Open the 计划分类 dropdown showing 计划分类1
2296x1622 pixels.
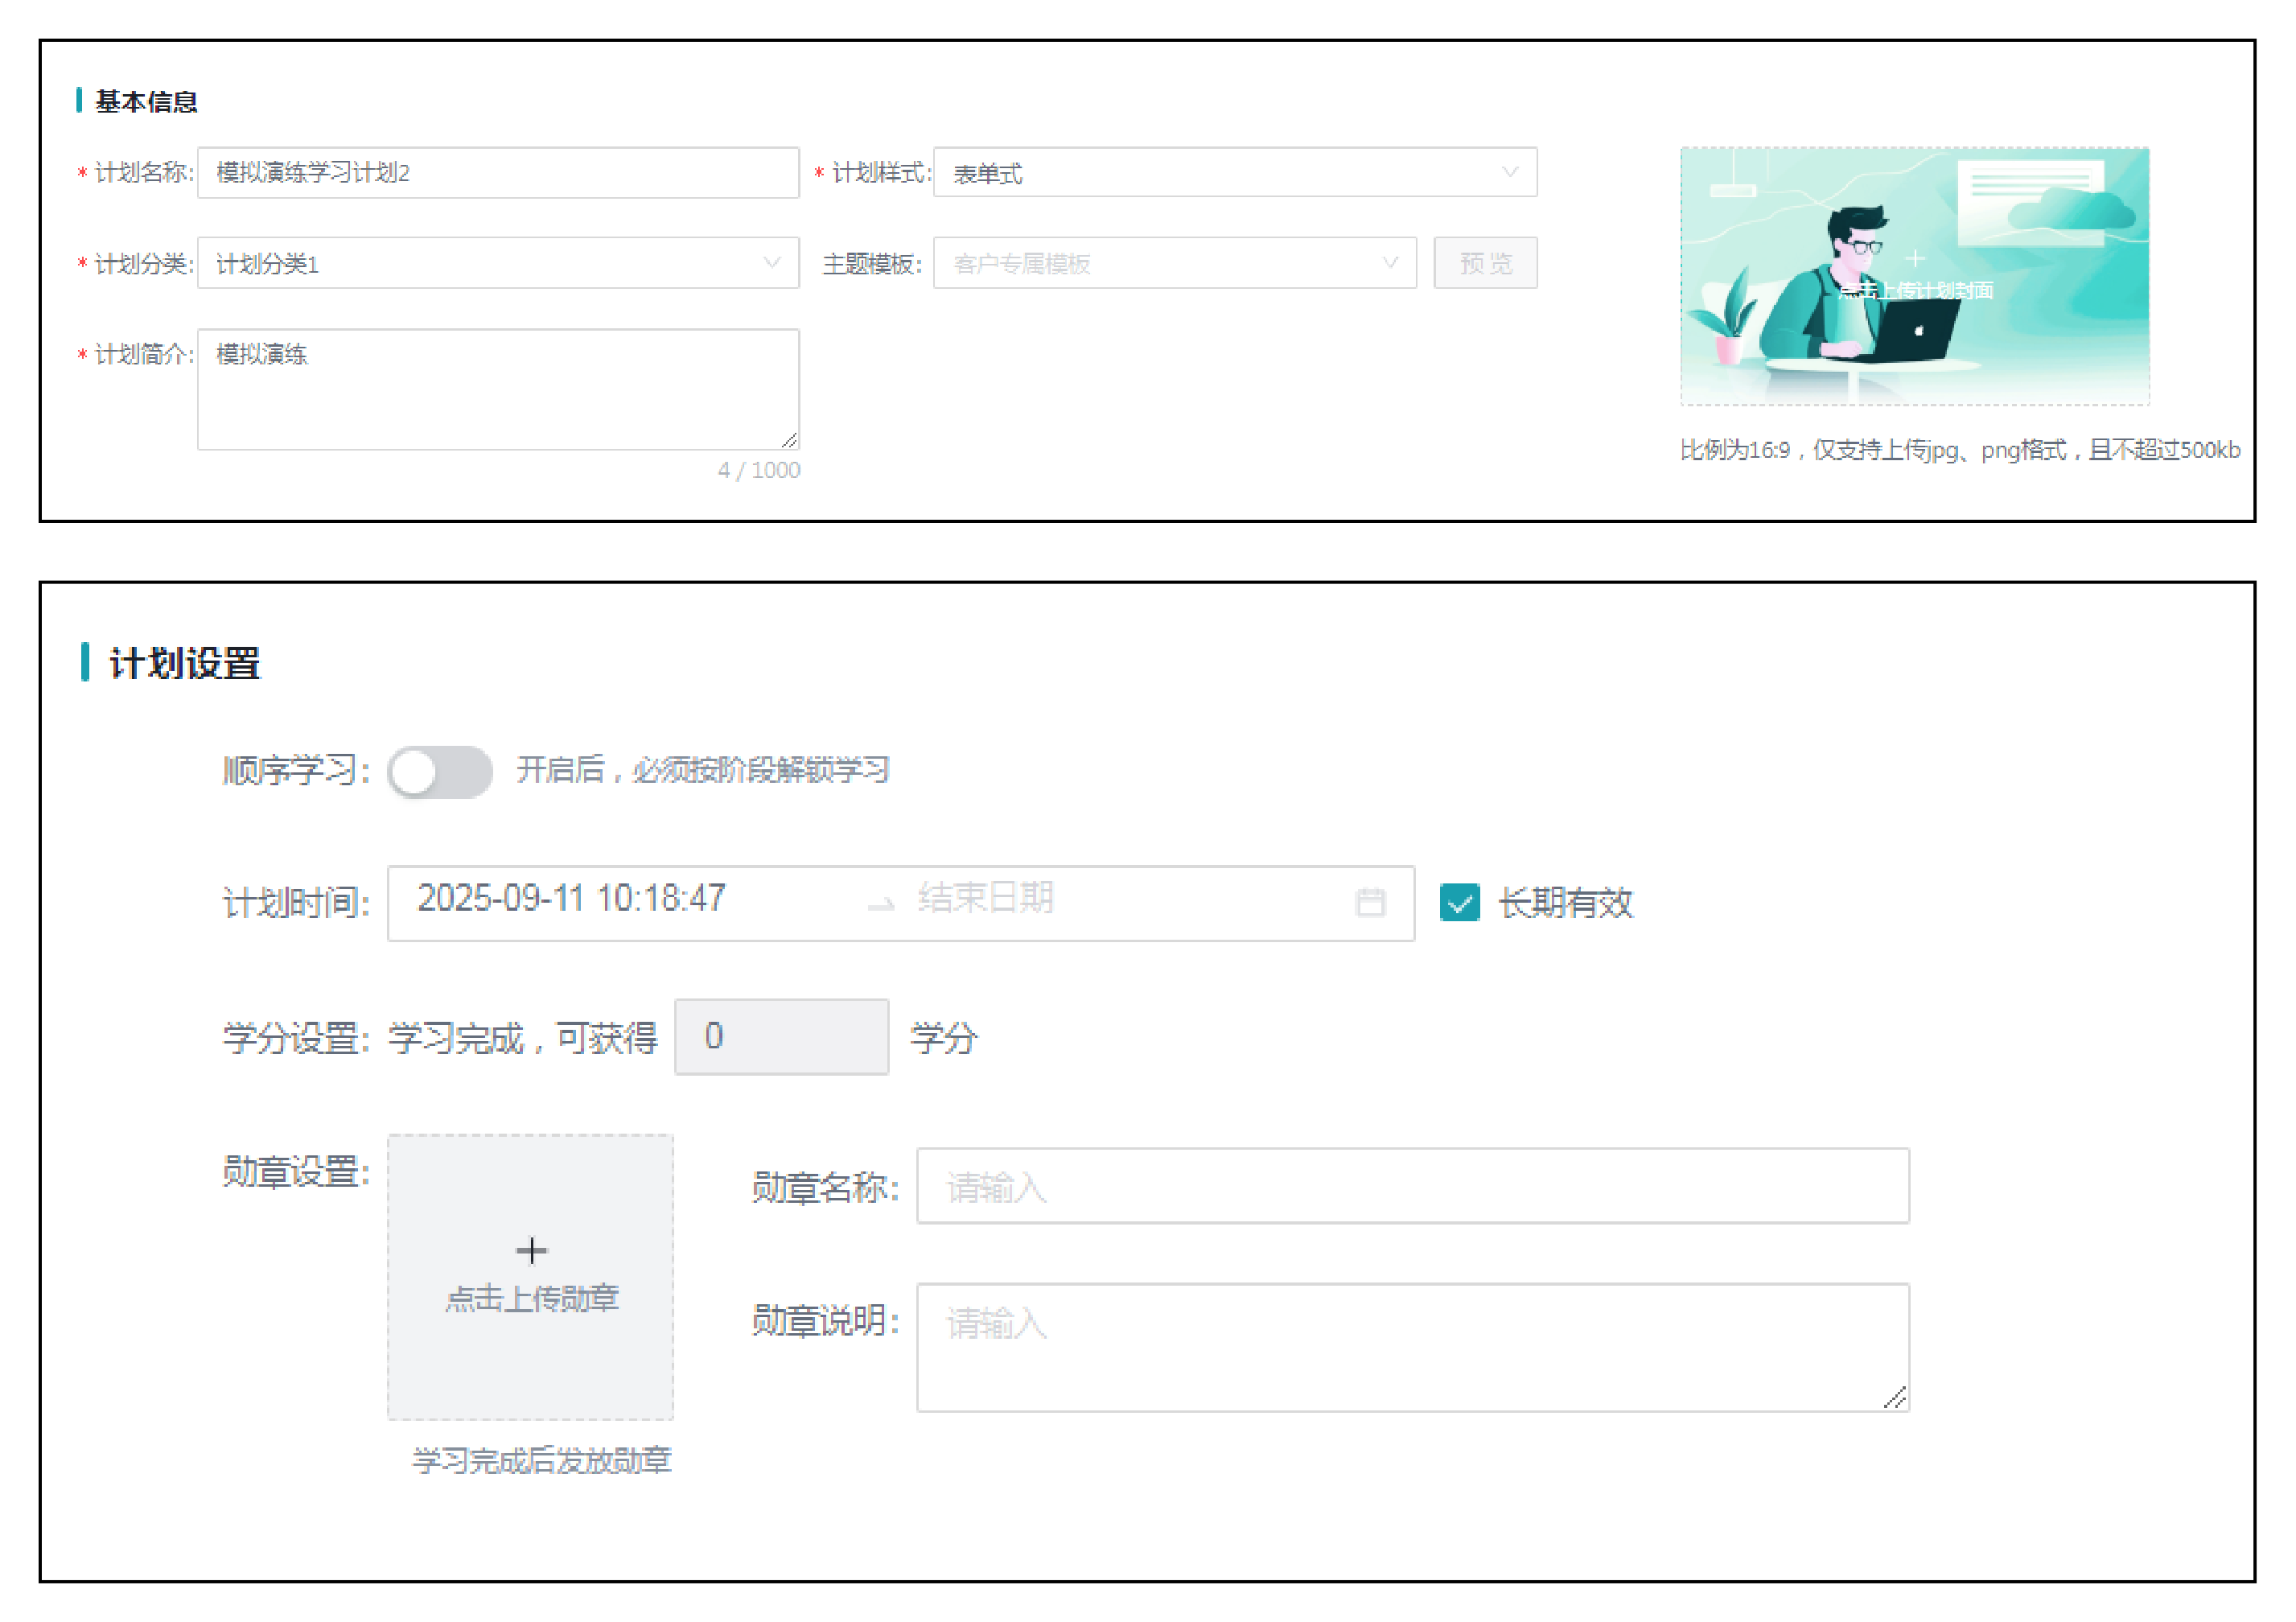[497, 263]
